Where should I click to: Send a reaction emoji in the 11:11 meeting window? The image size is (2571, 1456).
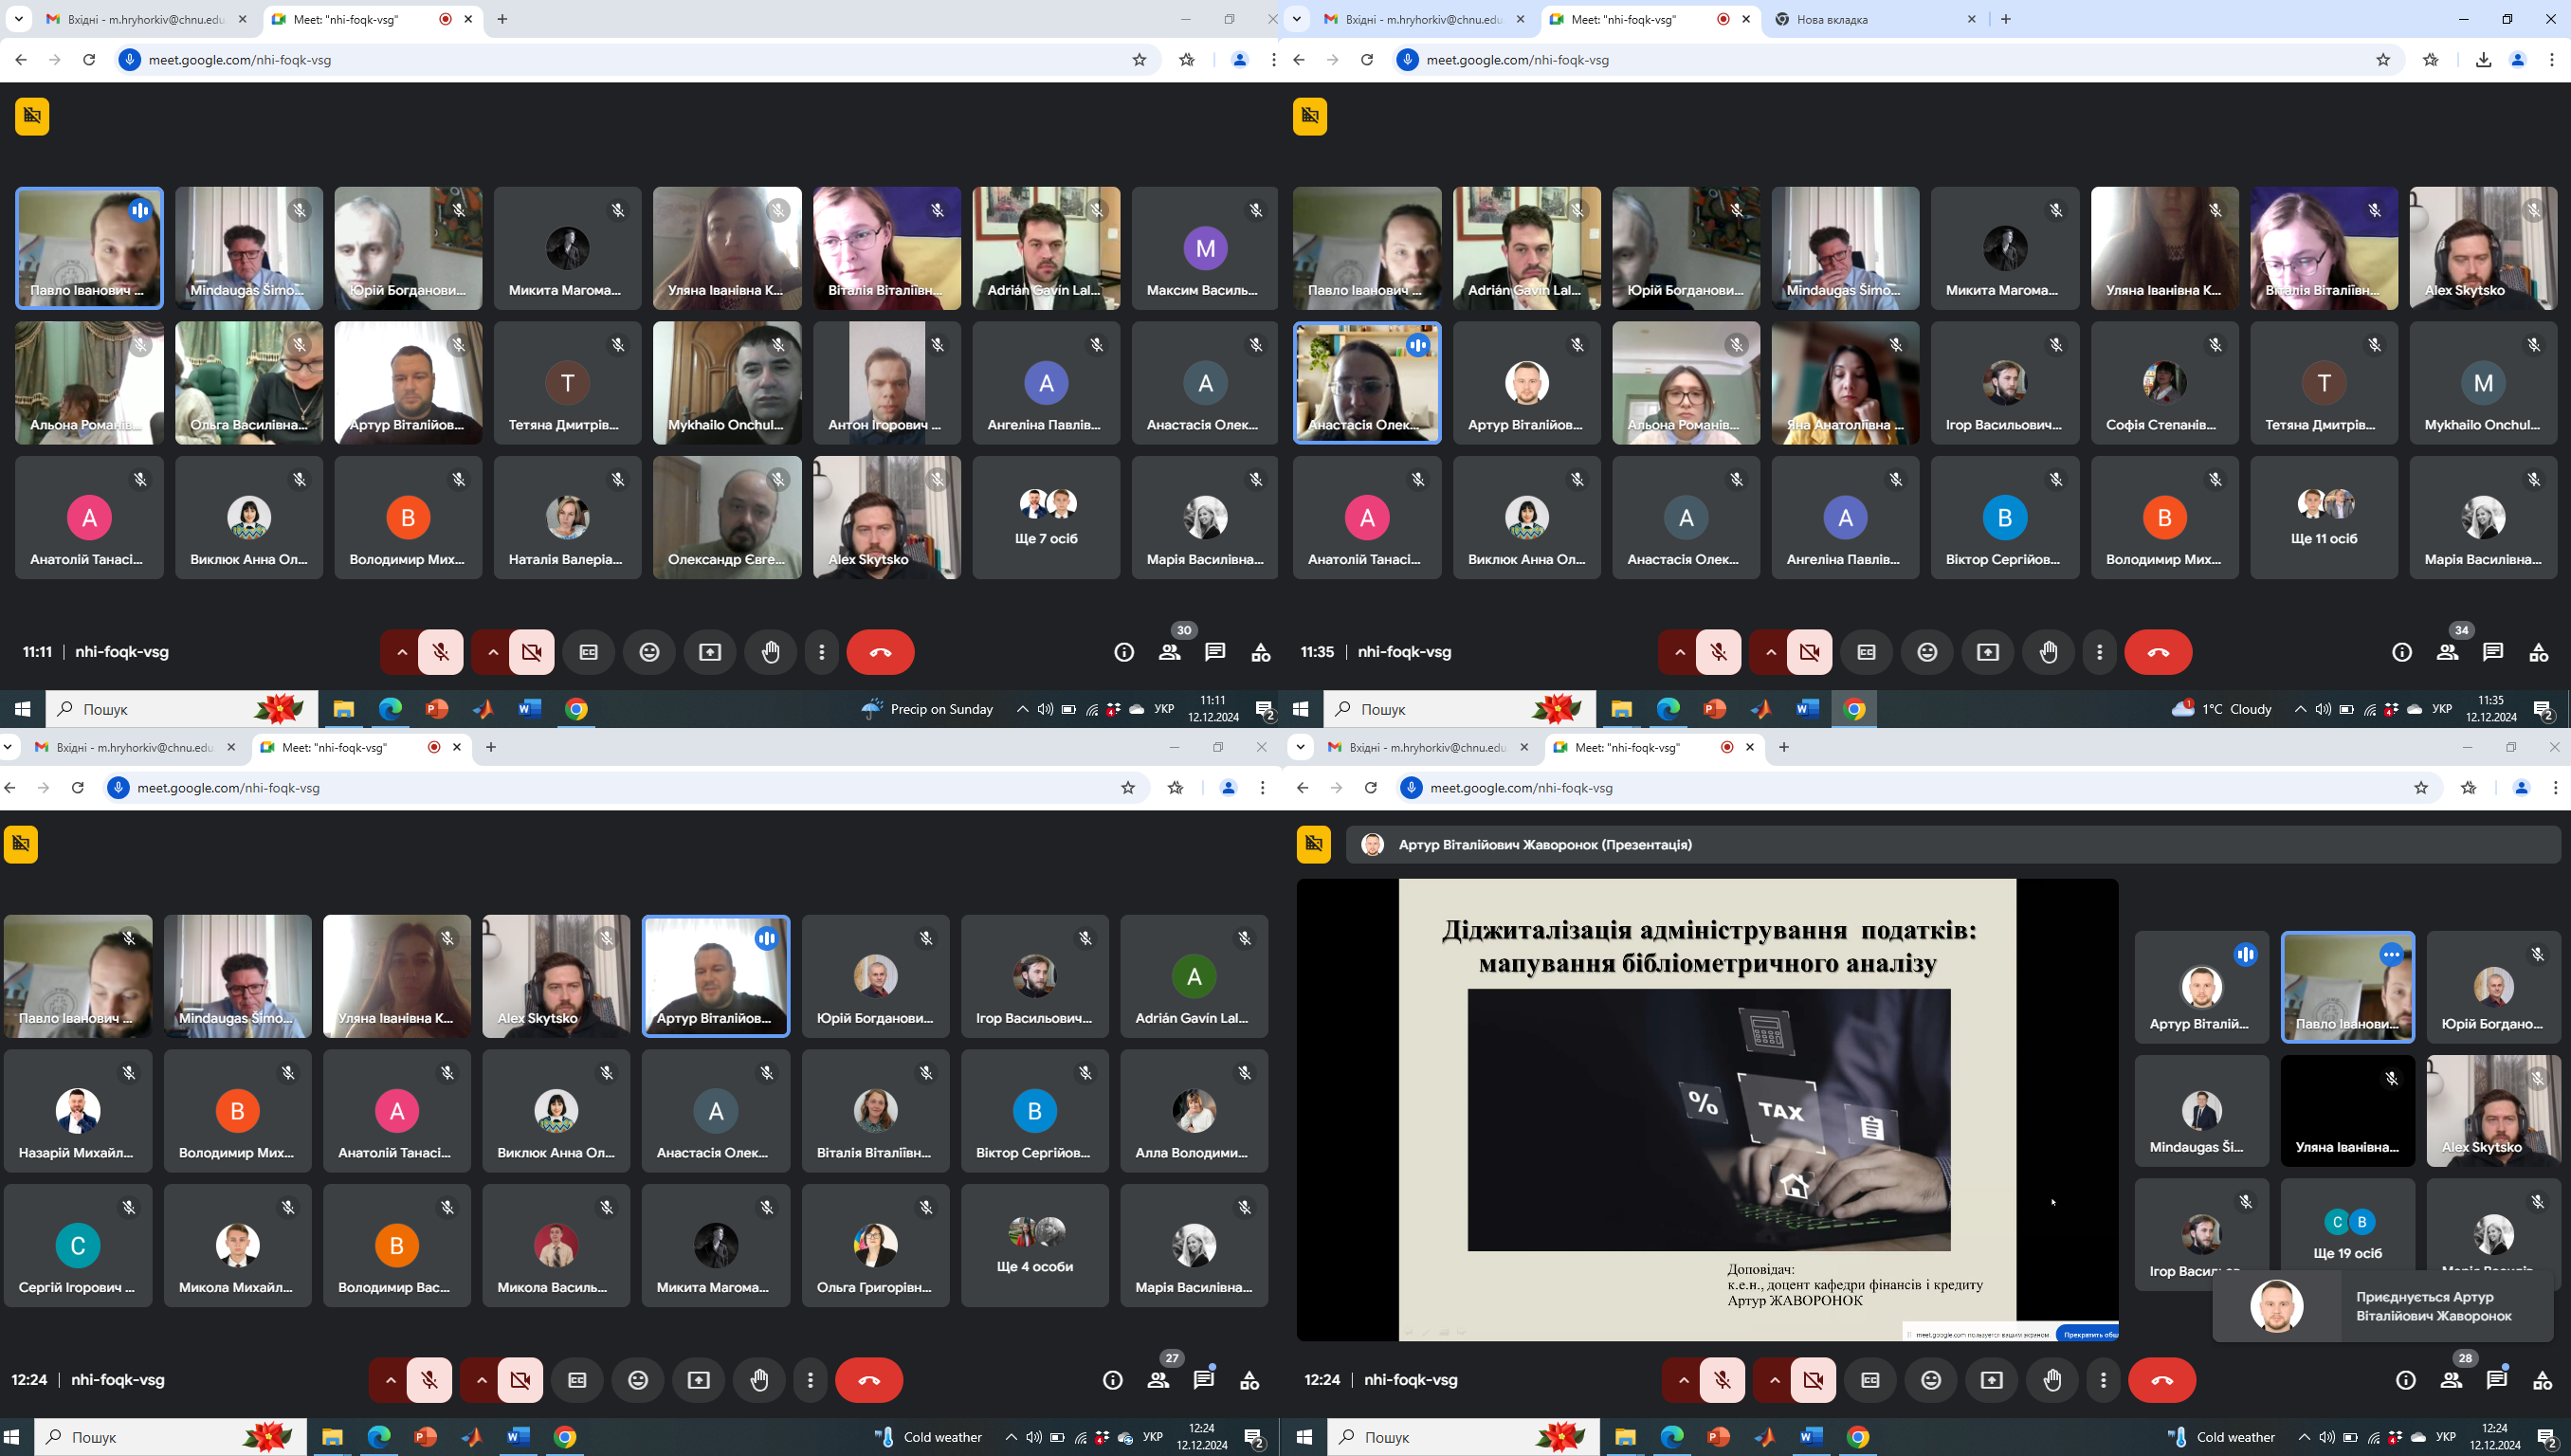650,652
